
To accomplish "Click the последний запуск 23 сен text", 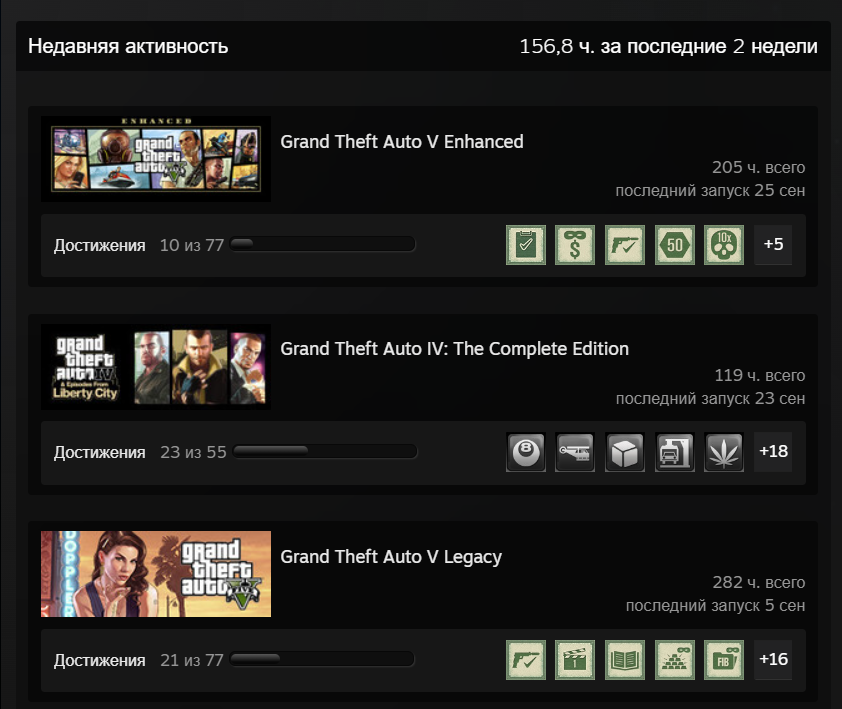I will 710,399.
